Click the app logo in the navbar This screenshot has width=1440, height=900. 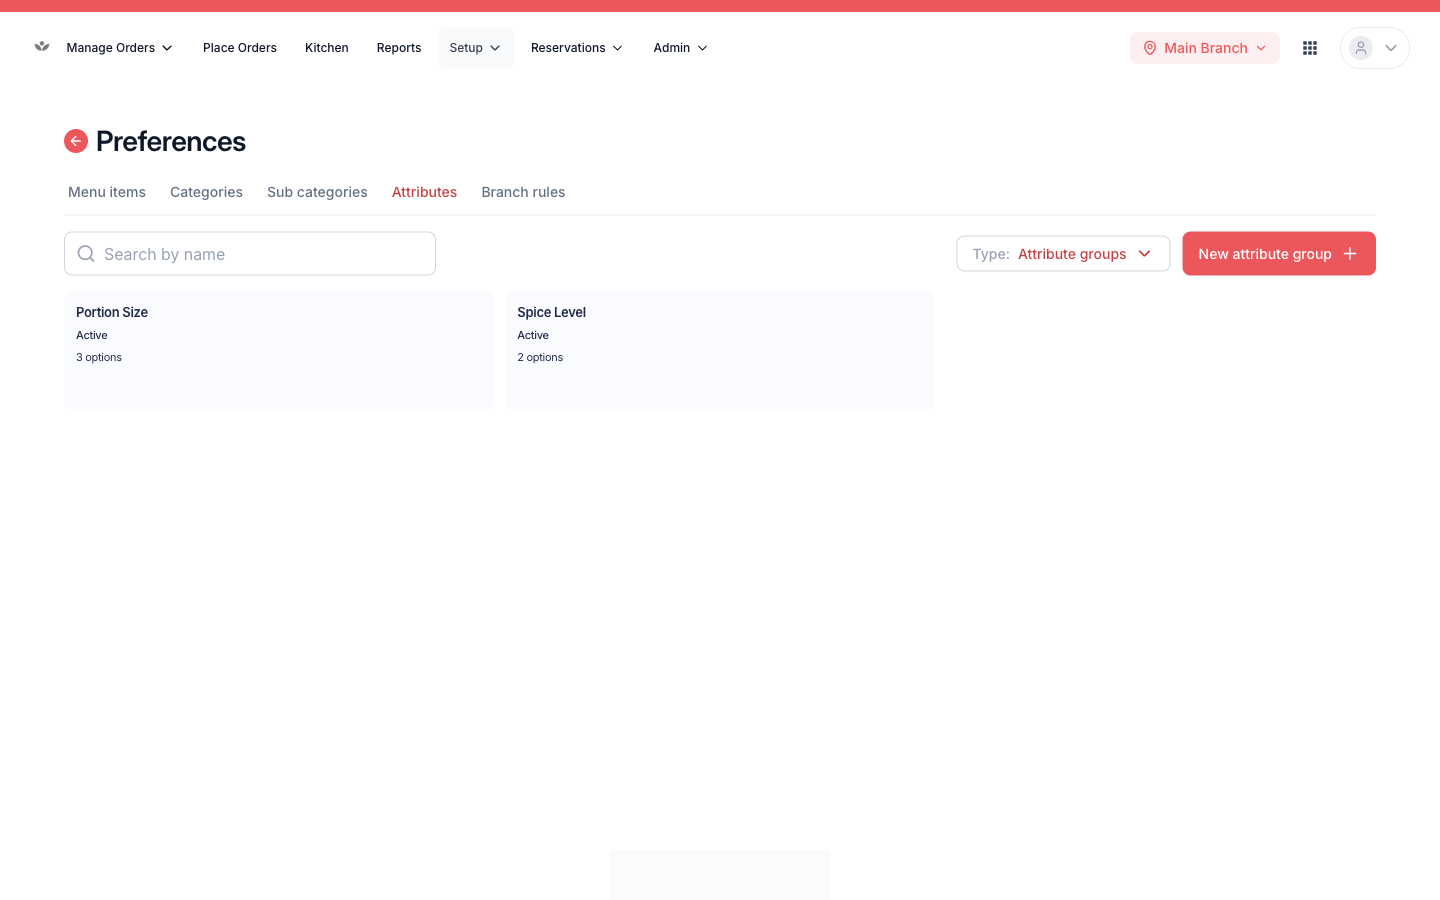point(42,46)
